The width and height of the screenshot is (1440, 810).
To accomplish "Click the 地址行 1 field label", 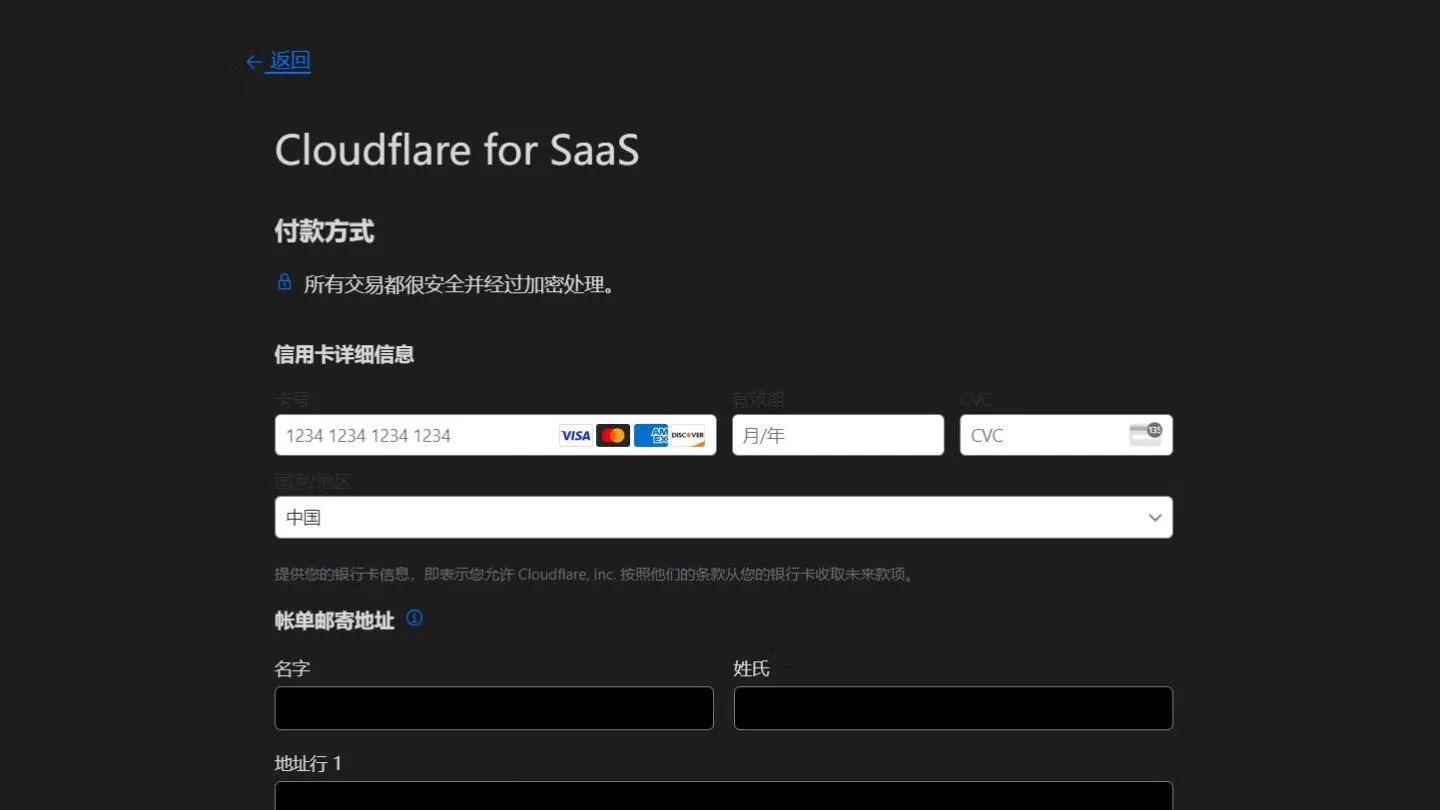I will coord(309,763).
